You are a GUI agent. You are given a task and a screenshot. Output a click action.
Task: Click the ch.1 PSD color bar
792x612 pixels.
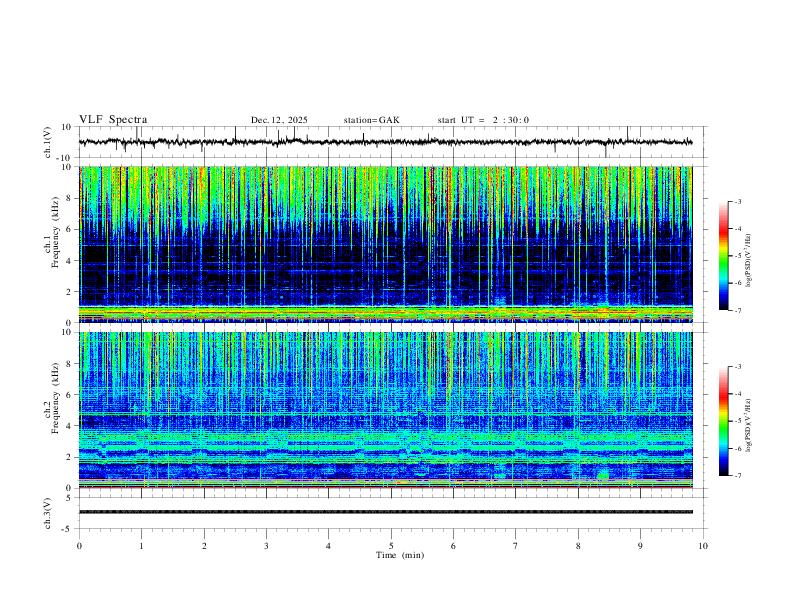point(724,256)
